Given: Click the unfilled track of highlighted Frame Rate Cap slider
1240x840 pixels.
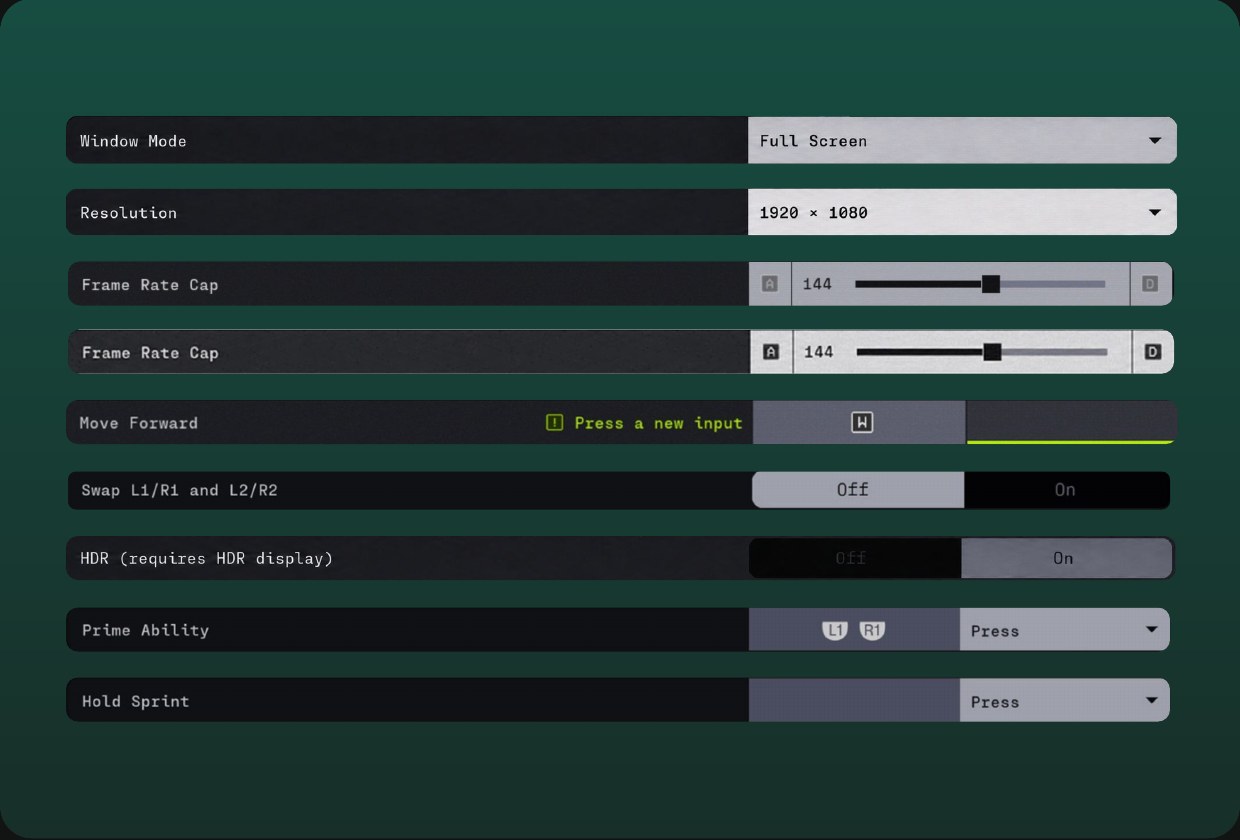Looking at the screenshot, I should pyautogui.click(x=1054, y=352).
